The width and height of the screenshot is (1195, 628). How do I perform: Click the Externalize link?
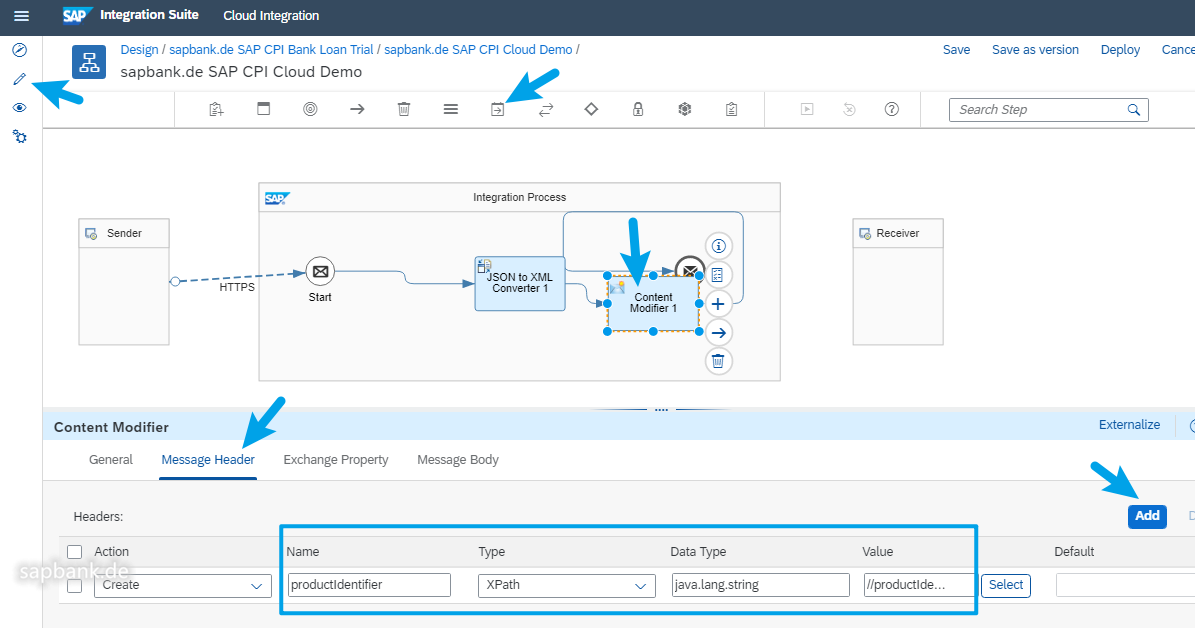point(1129,425)
